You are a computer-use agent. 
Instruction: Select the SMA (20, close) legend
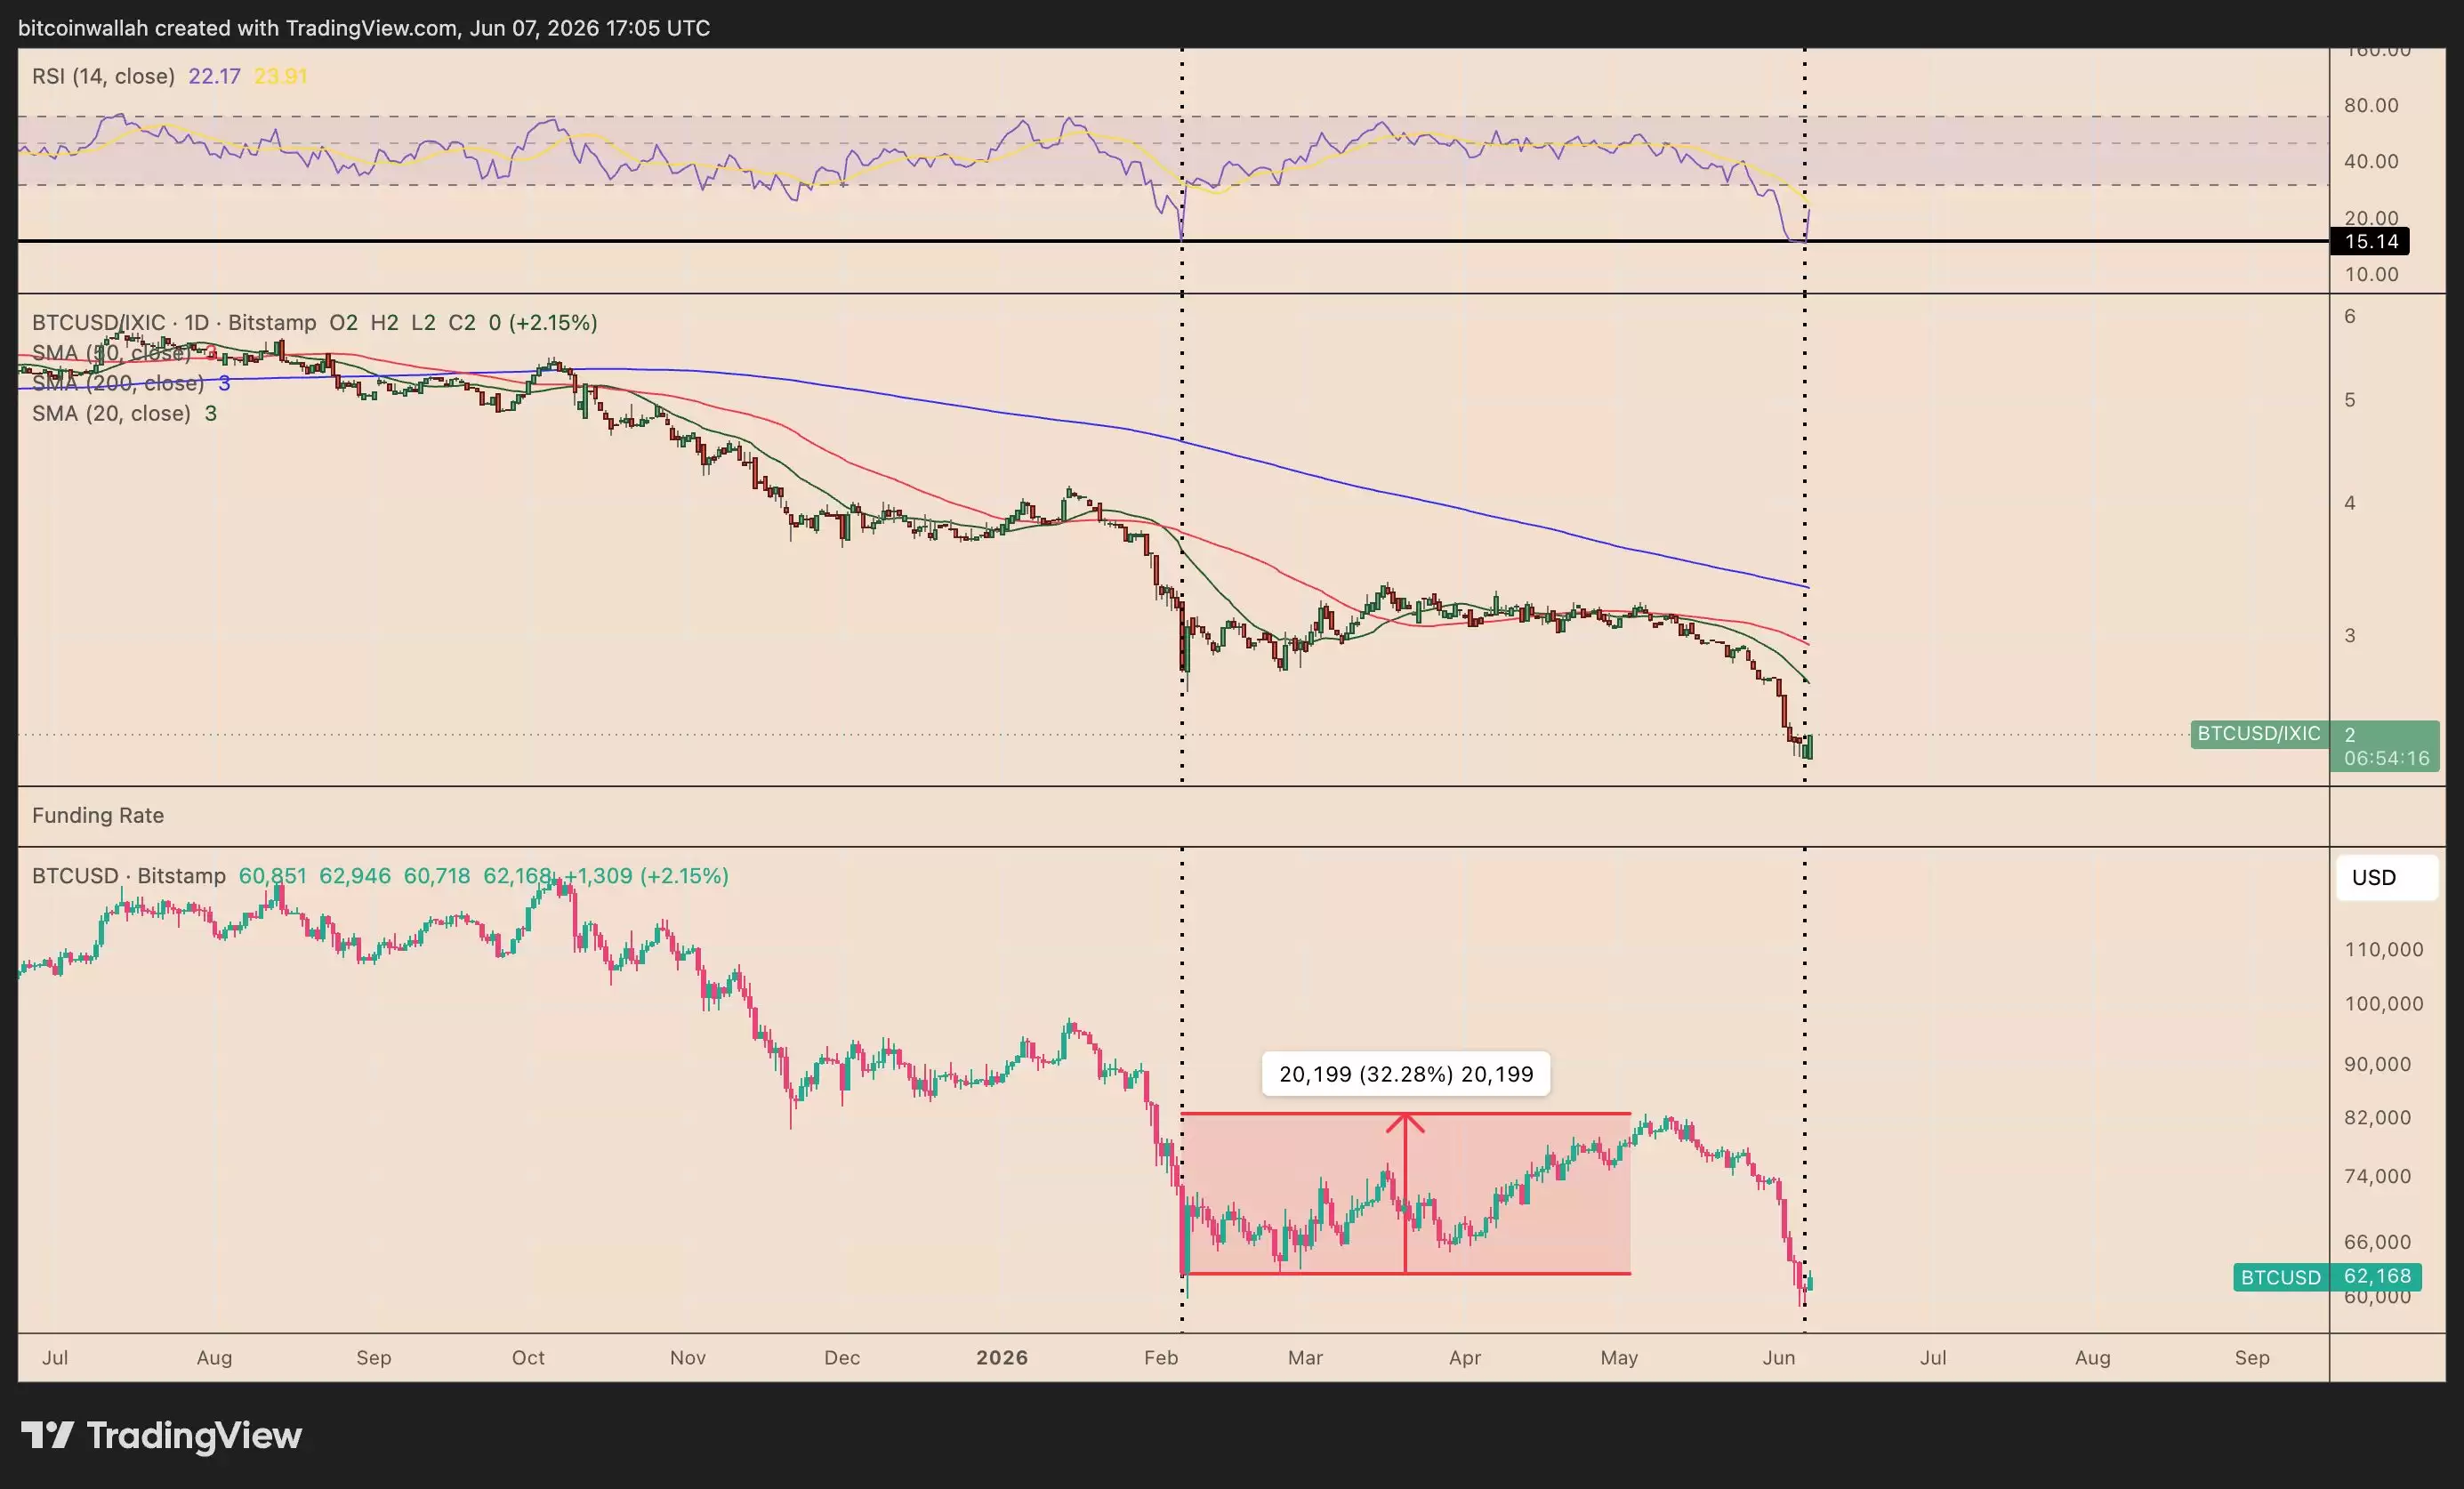pos(111,413)
